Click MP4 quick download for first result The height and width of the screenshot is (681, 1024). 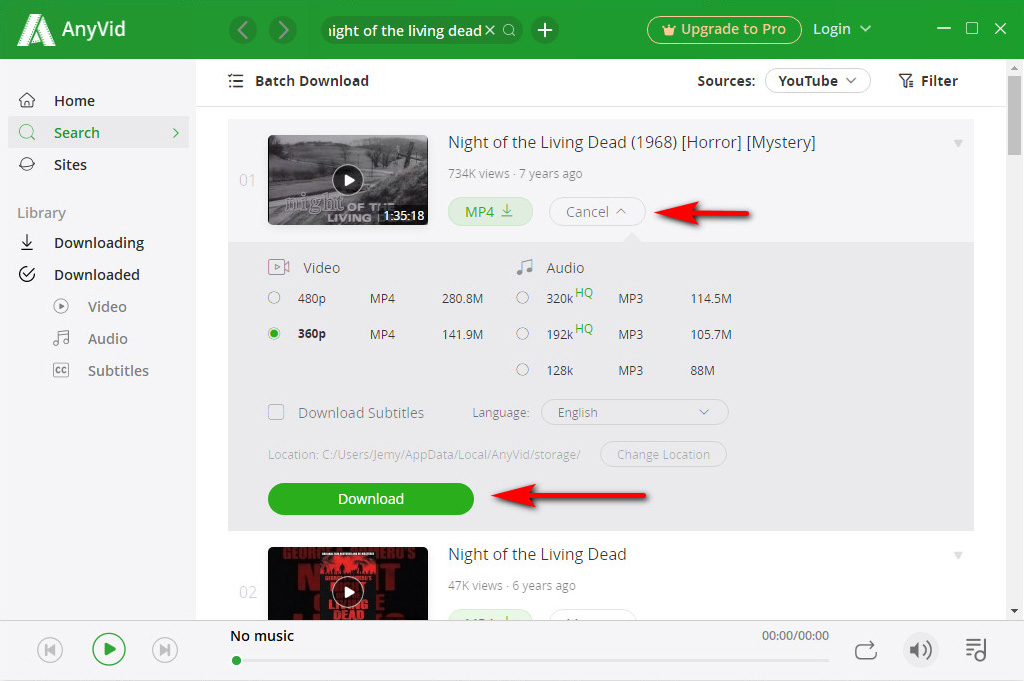coord(490,212)
